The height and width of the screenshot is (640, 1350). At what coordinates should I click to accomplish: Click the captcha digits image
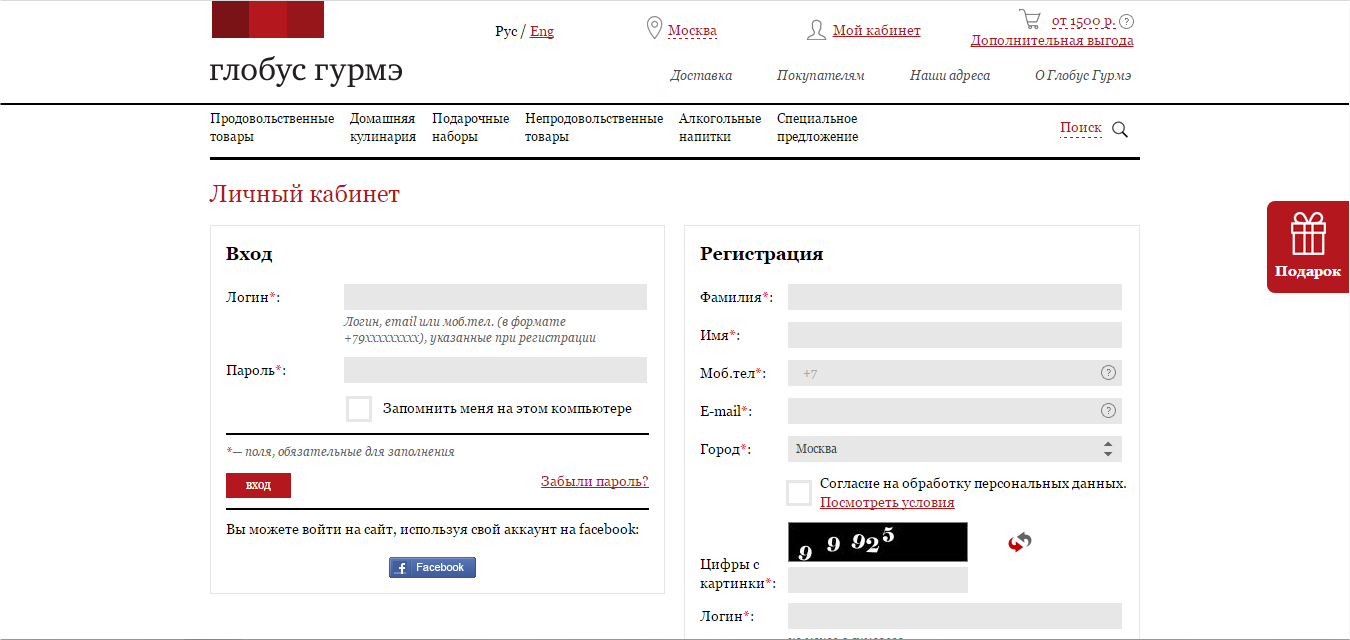point(878,542)
